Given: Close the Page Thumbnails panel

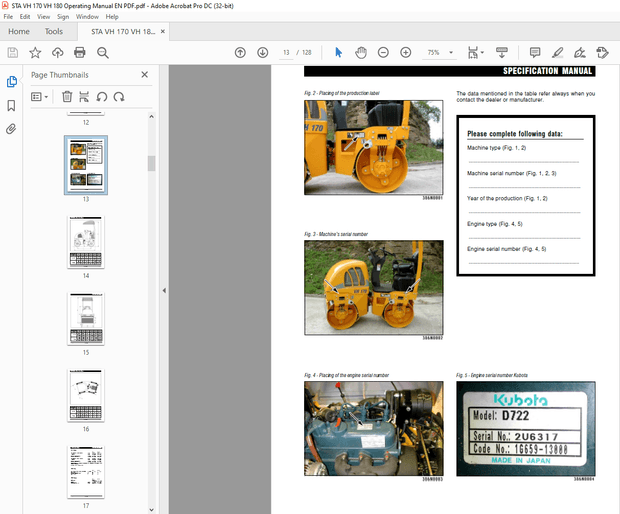Looking at the screenshot, I should point(144,74).
